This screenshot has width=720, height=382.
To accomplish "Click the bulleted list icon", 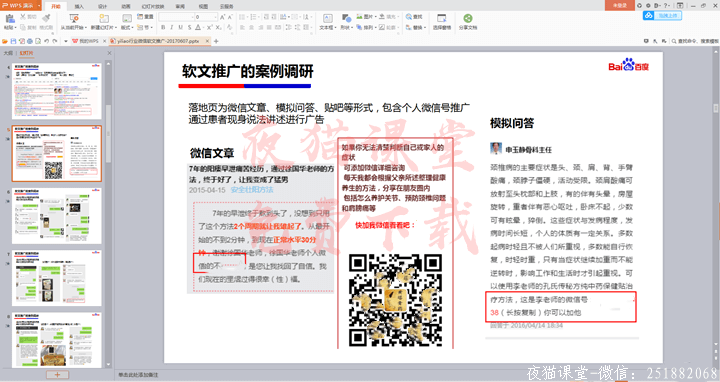I will click(x=242, y=17).
